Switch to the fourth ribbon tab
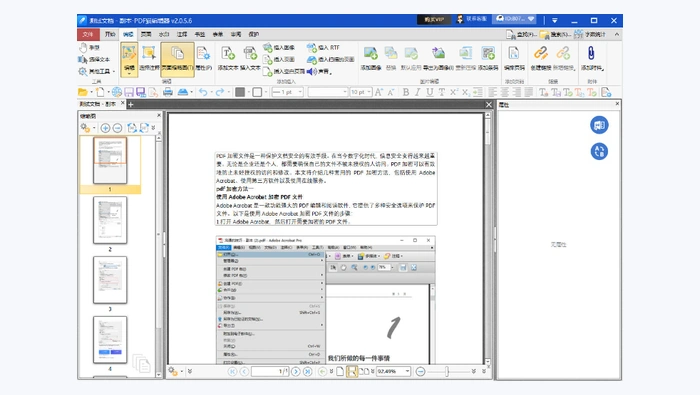The width and height of the screenshot is (700, 395). [x=146, y=34]
